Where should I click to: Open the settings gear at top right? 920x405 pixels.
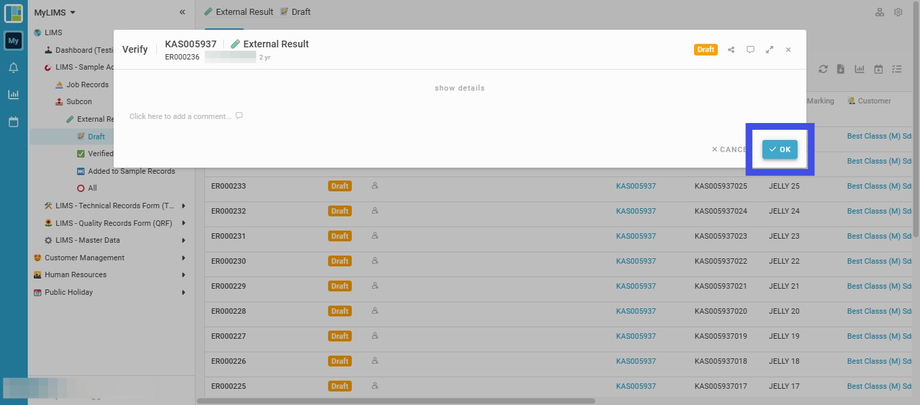click(x=898, y=12)
